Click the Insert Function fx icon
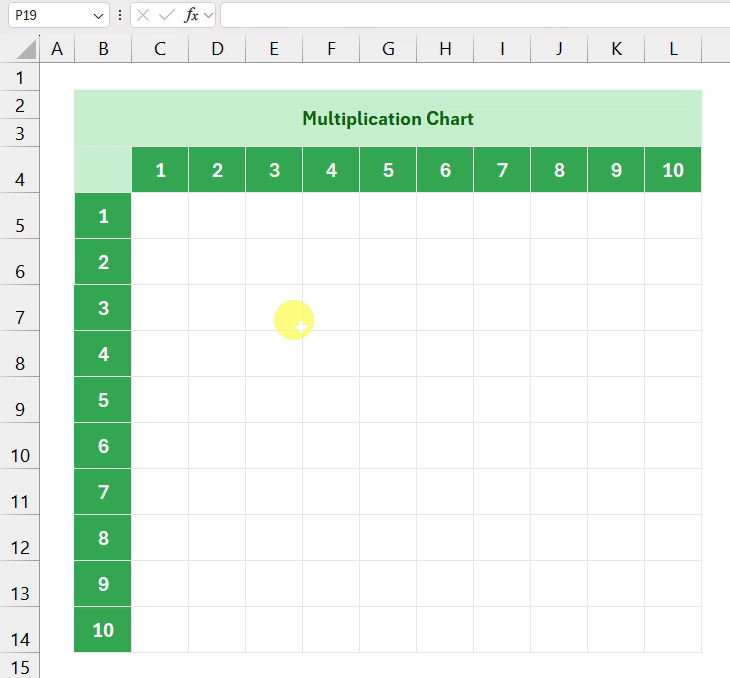Viewport: 730px width, 678px height. pyautogui.click(x=191, y=15)
